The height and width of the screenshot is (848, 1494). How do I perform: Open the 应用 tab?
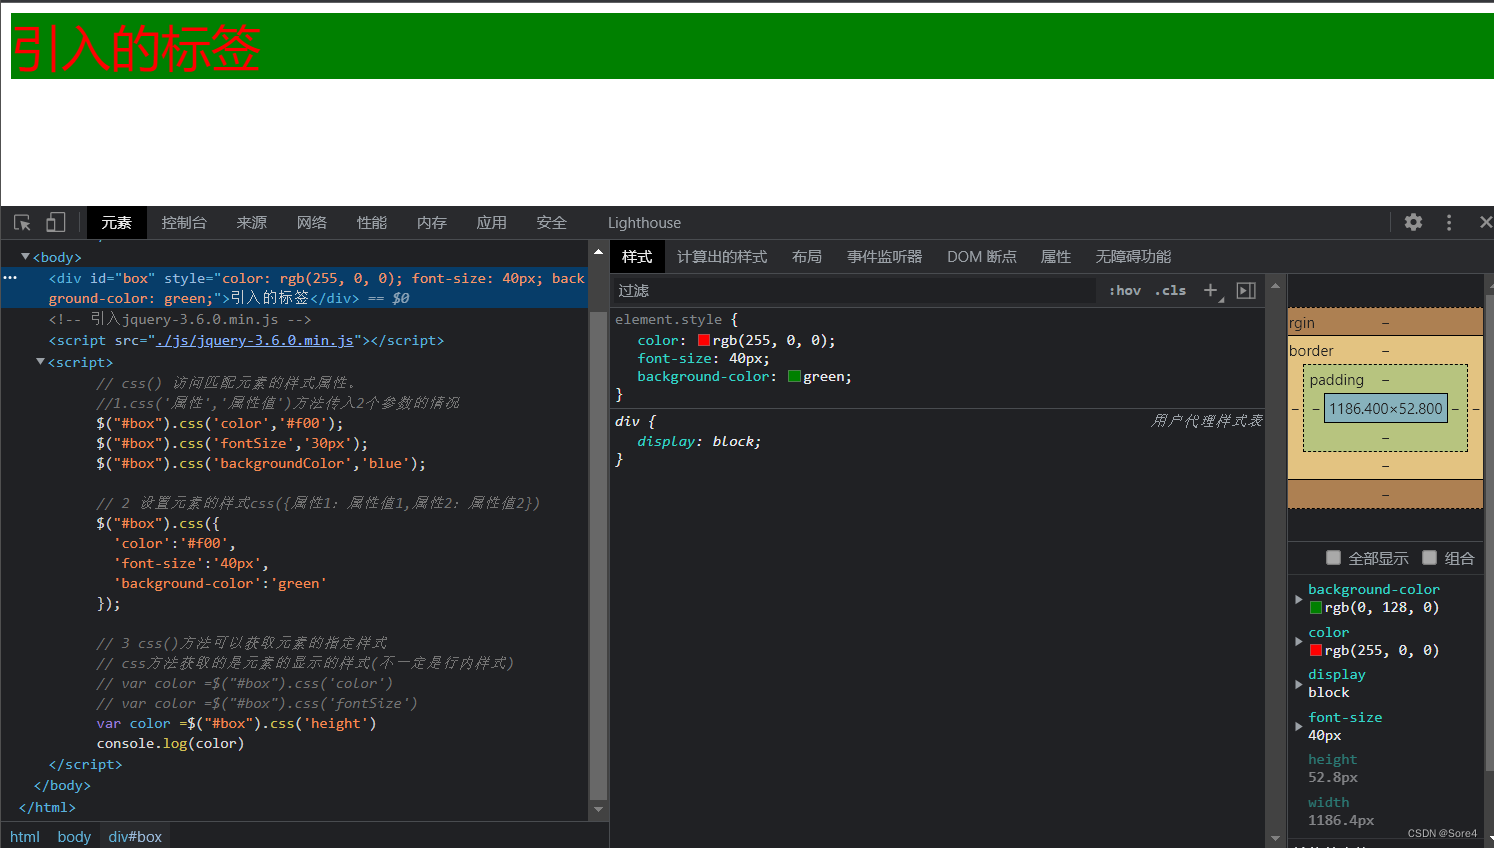click(x=491, y=223)
